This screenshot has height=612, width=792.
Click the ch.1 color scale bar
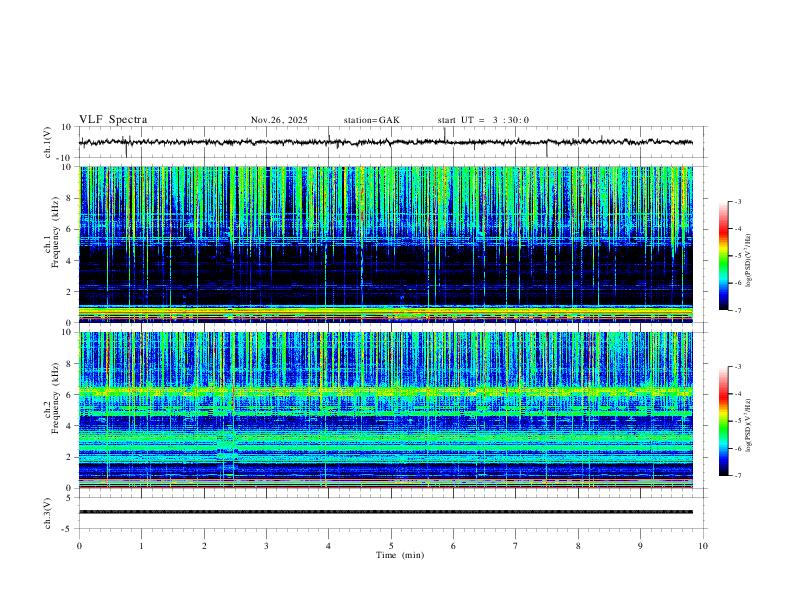click(x=723, y=256)
